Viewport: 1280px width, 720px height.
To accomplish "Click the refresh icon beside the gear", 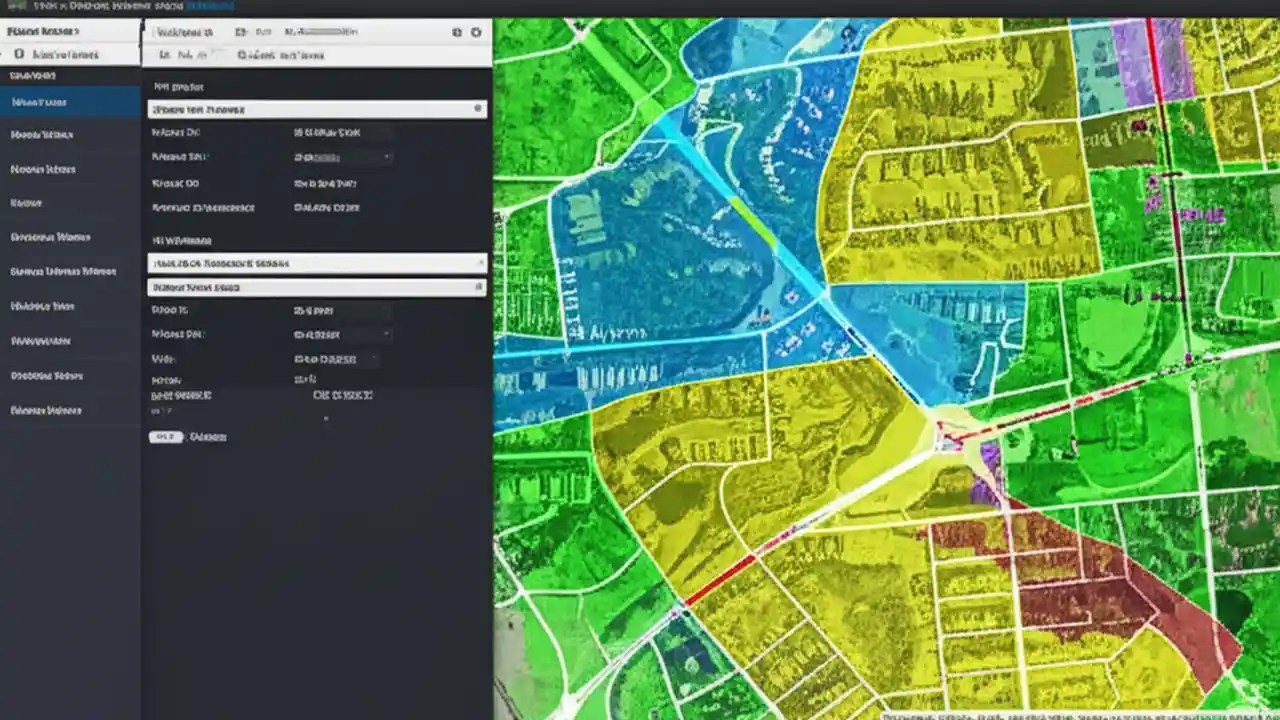I will point(456,32).
